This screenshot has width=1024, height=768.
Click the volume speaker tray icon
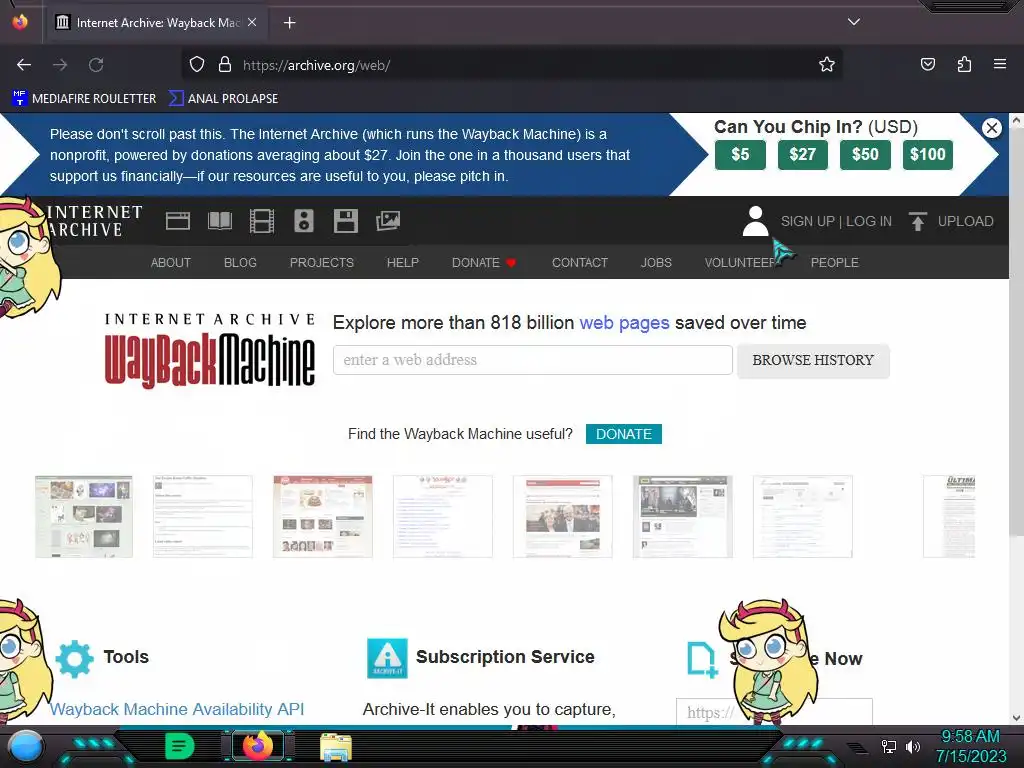point(912,746)
